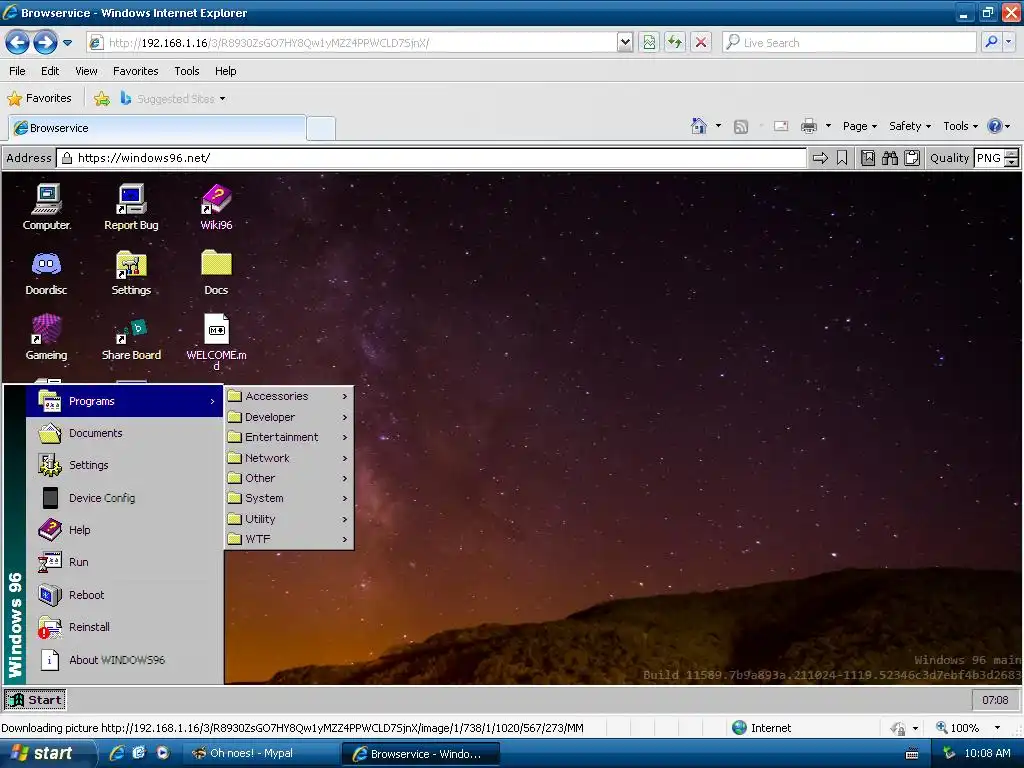This screenshot has width=1024, height=768.
Task: Open the Settings desktop shortcut
Action: pos(131,272)
